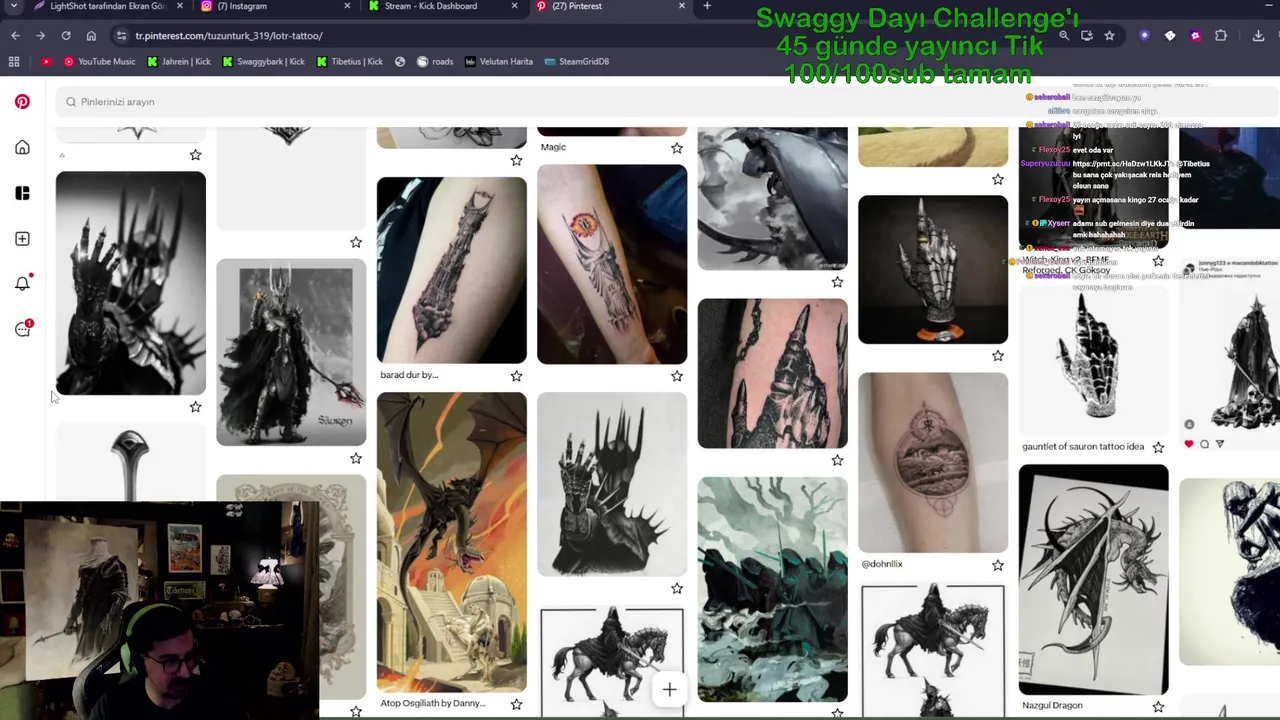Open SteamGridDB bookmark
The height and width of the screenshot is (720, 1280).
(x=576, y=61)
